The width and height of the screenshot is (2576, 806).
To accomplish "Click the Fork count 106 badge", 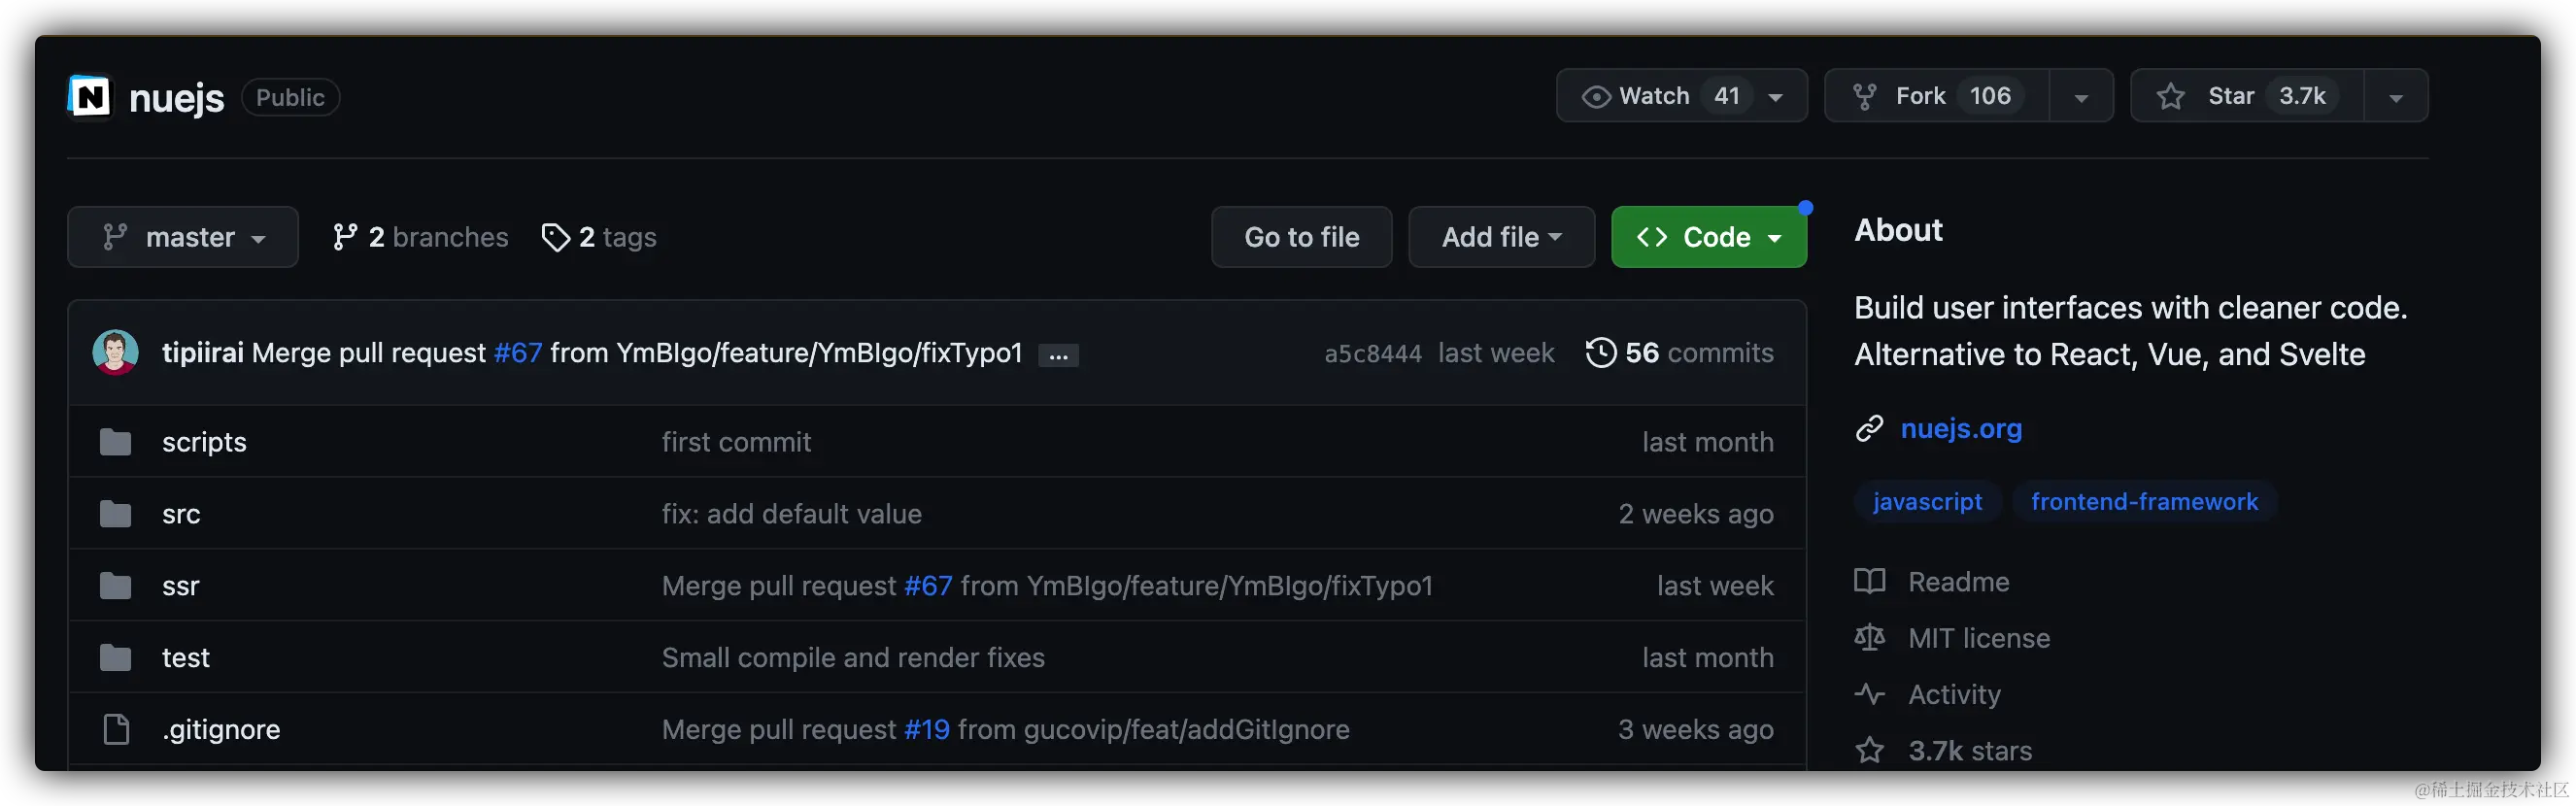I will pos(1990,96).
